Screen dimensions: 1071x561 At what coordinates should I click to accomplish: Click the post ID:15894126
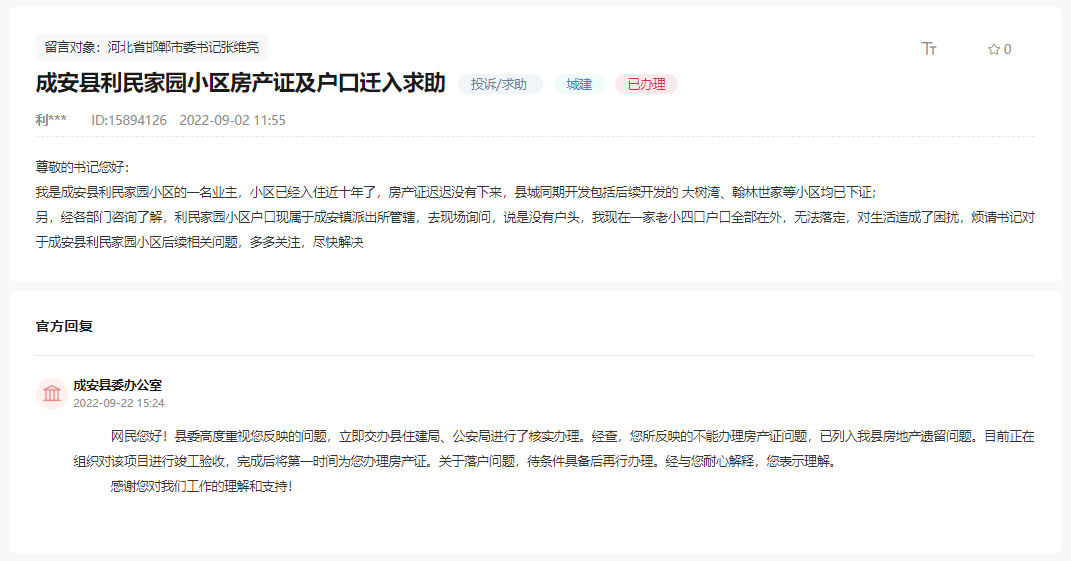click(129, 120)
